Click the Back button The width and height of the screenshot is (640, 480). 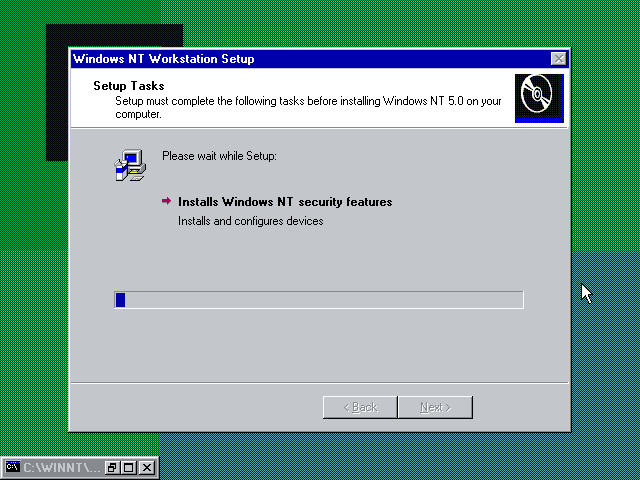click(x=360, y=407)
